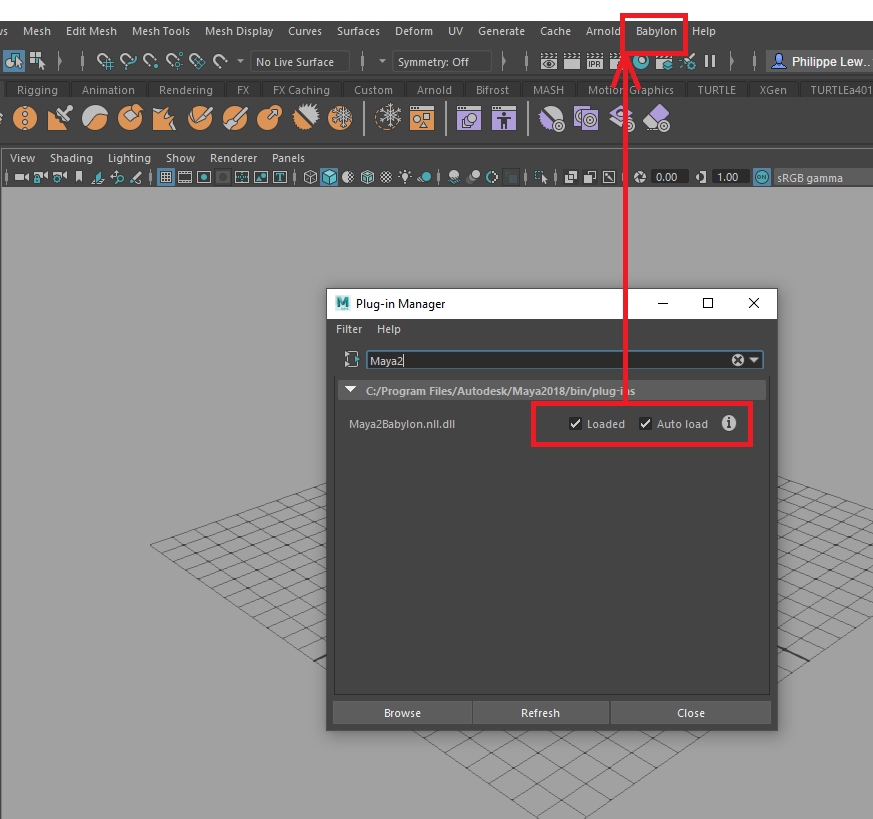Open the plug-in search history dropdown arrow
Screen dimensions: 873x819
click(754, 360)
